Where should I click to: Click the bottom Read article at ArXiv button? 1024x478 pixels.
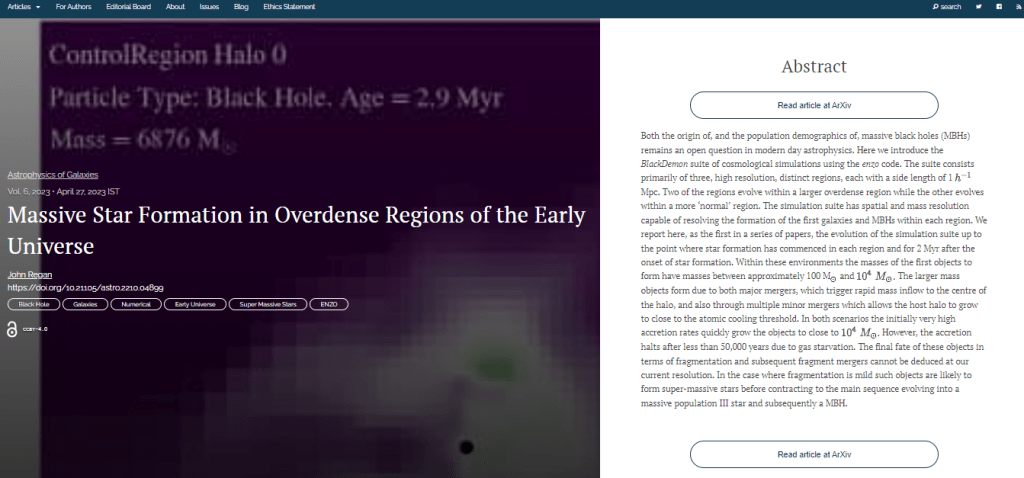[x=814, y=454]
